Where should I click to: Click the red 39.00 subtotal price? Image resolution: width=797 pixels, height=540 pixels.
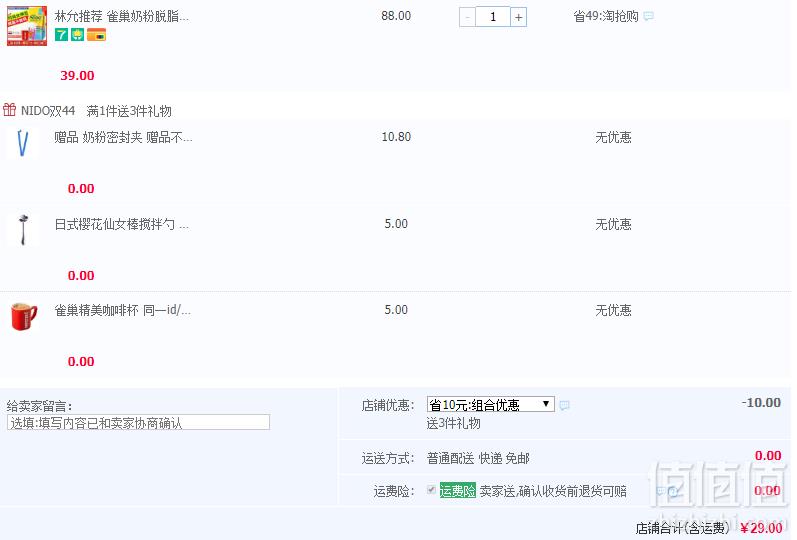pos(77,76)
